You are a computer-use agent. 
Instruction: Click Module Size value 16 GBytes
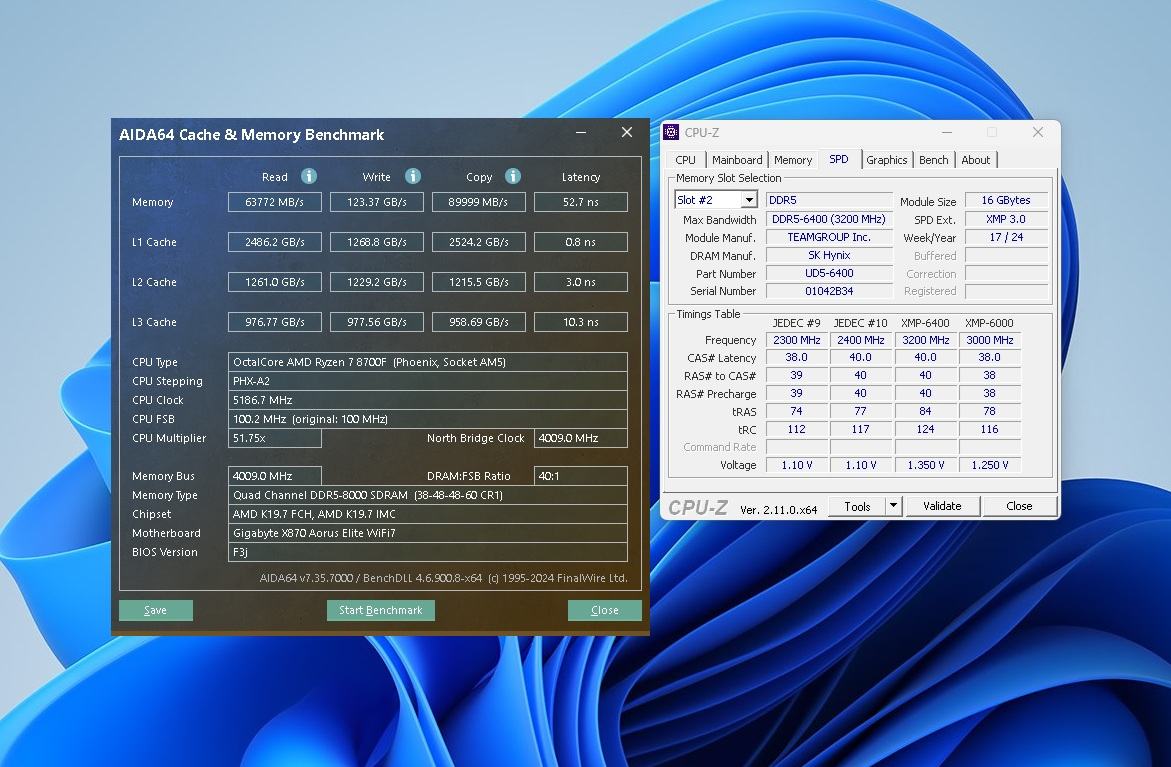(x=1006, y=200)
